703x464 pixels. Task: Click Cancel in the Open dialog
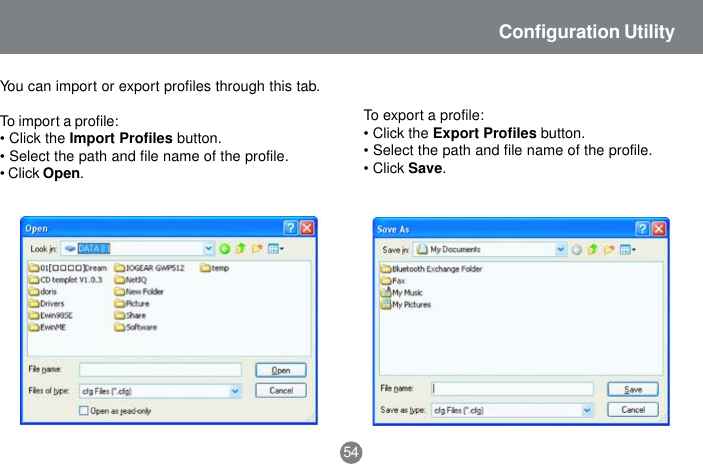coord(281,390)
